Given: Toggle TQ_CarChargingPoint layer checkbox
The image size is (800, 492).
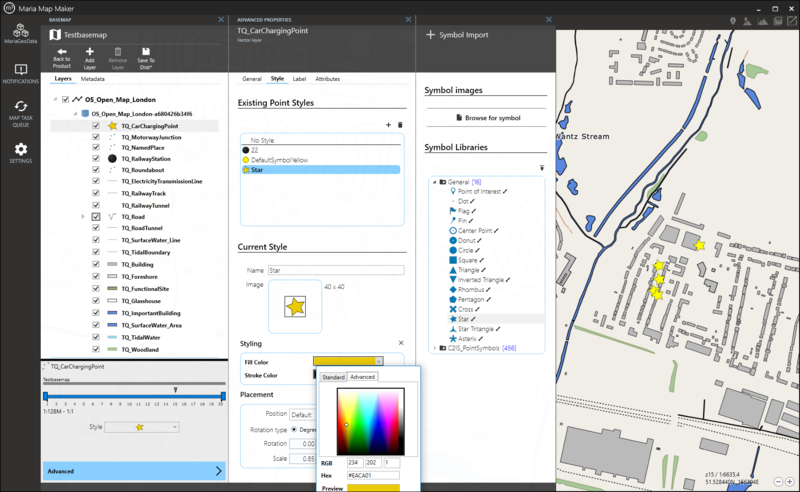Looking at the screenshot, I should point(95,126).
